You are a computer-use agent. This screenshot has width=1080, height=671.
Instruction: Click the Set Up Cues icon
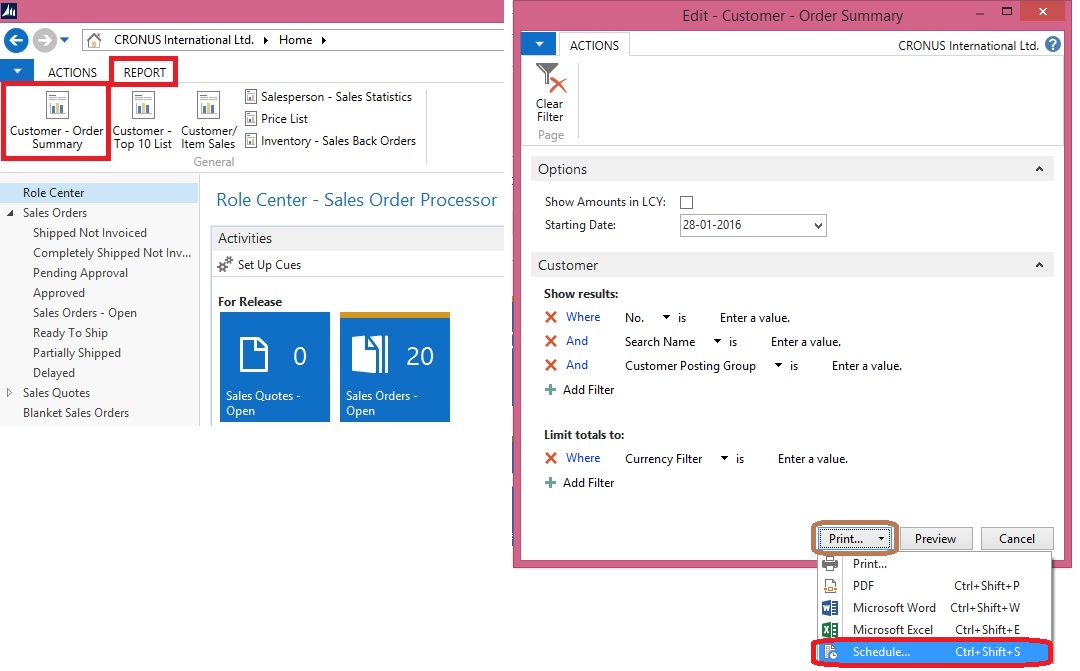point(225,265)
